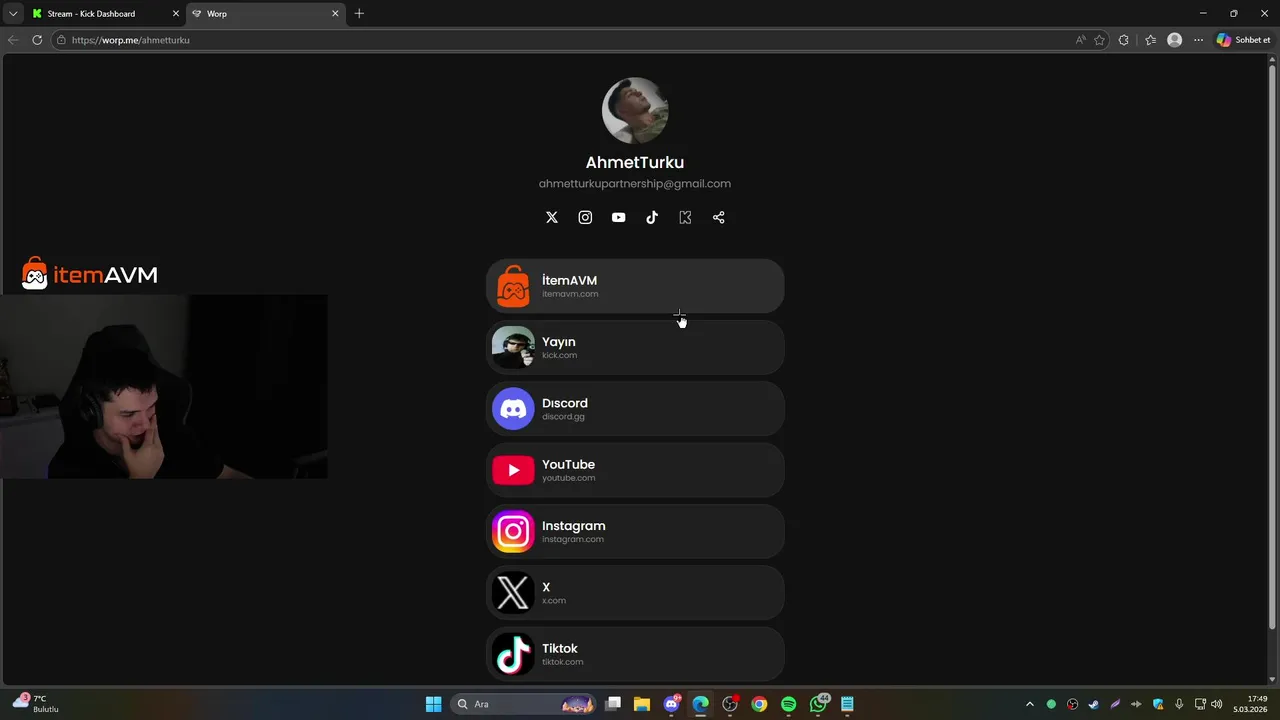Open the YouTube icon under the email
This screenshot has width=1280, height=720.
(x=618, y=217)
